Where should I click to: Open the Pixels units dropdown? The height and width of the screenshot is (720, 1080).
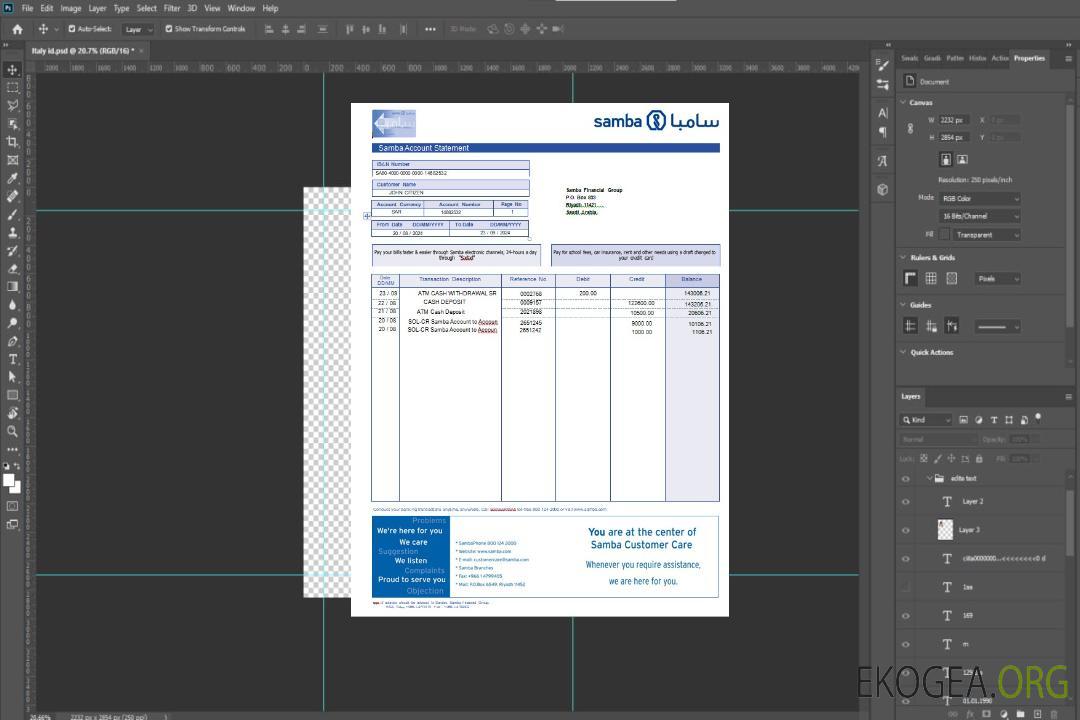coord(997,278)
